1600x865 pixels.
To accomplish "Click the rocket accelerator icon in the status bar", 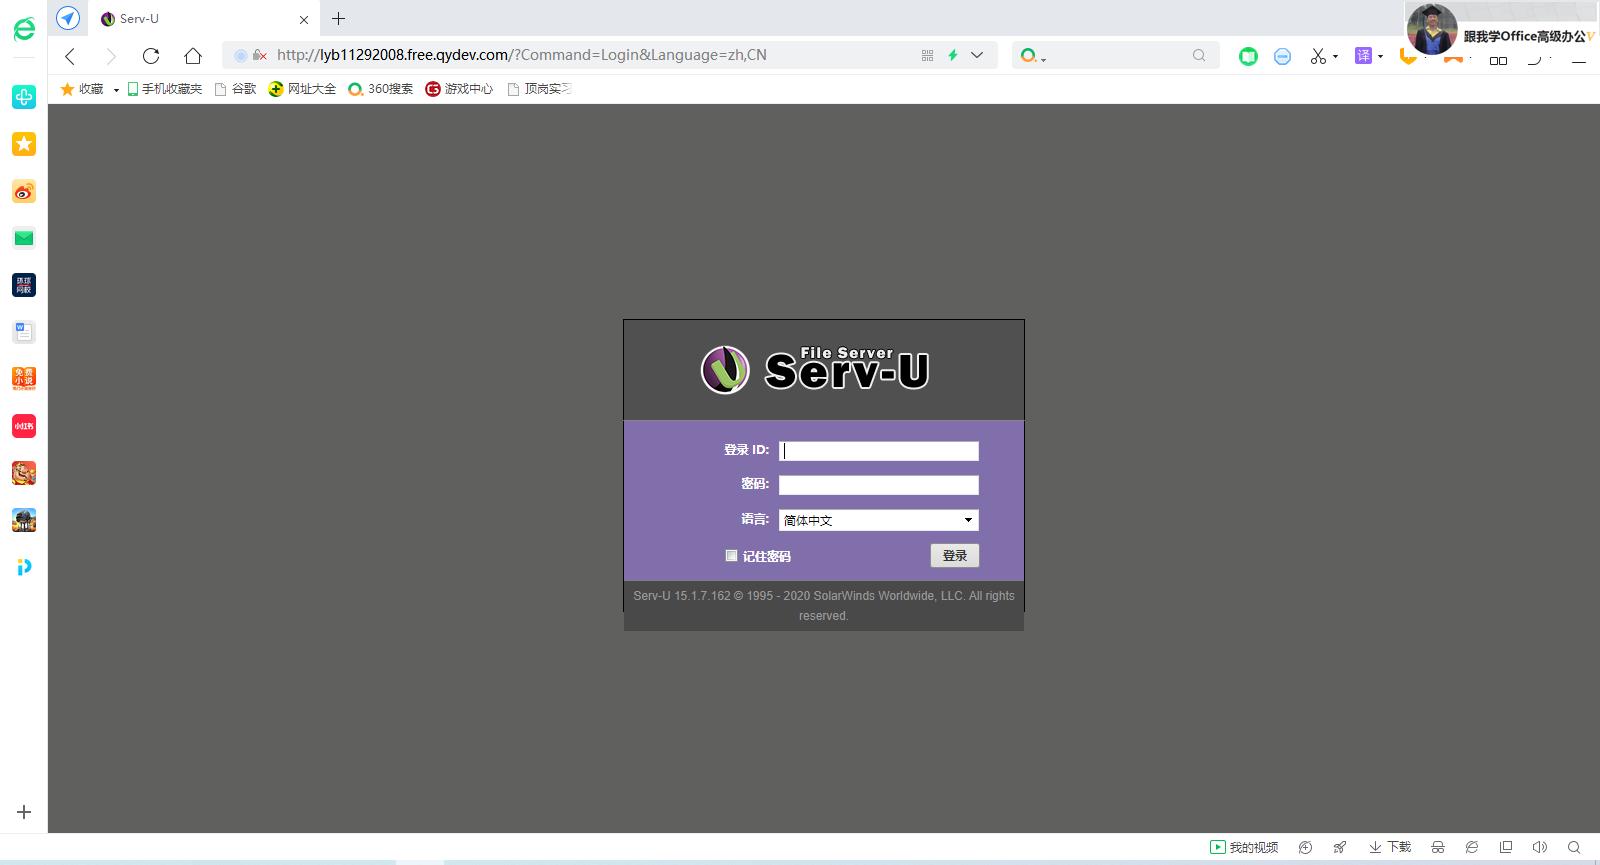I will click(1339, 847).
